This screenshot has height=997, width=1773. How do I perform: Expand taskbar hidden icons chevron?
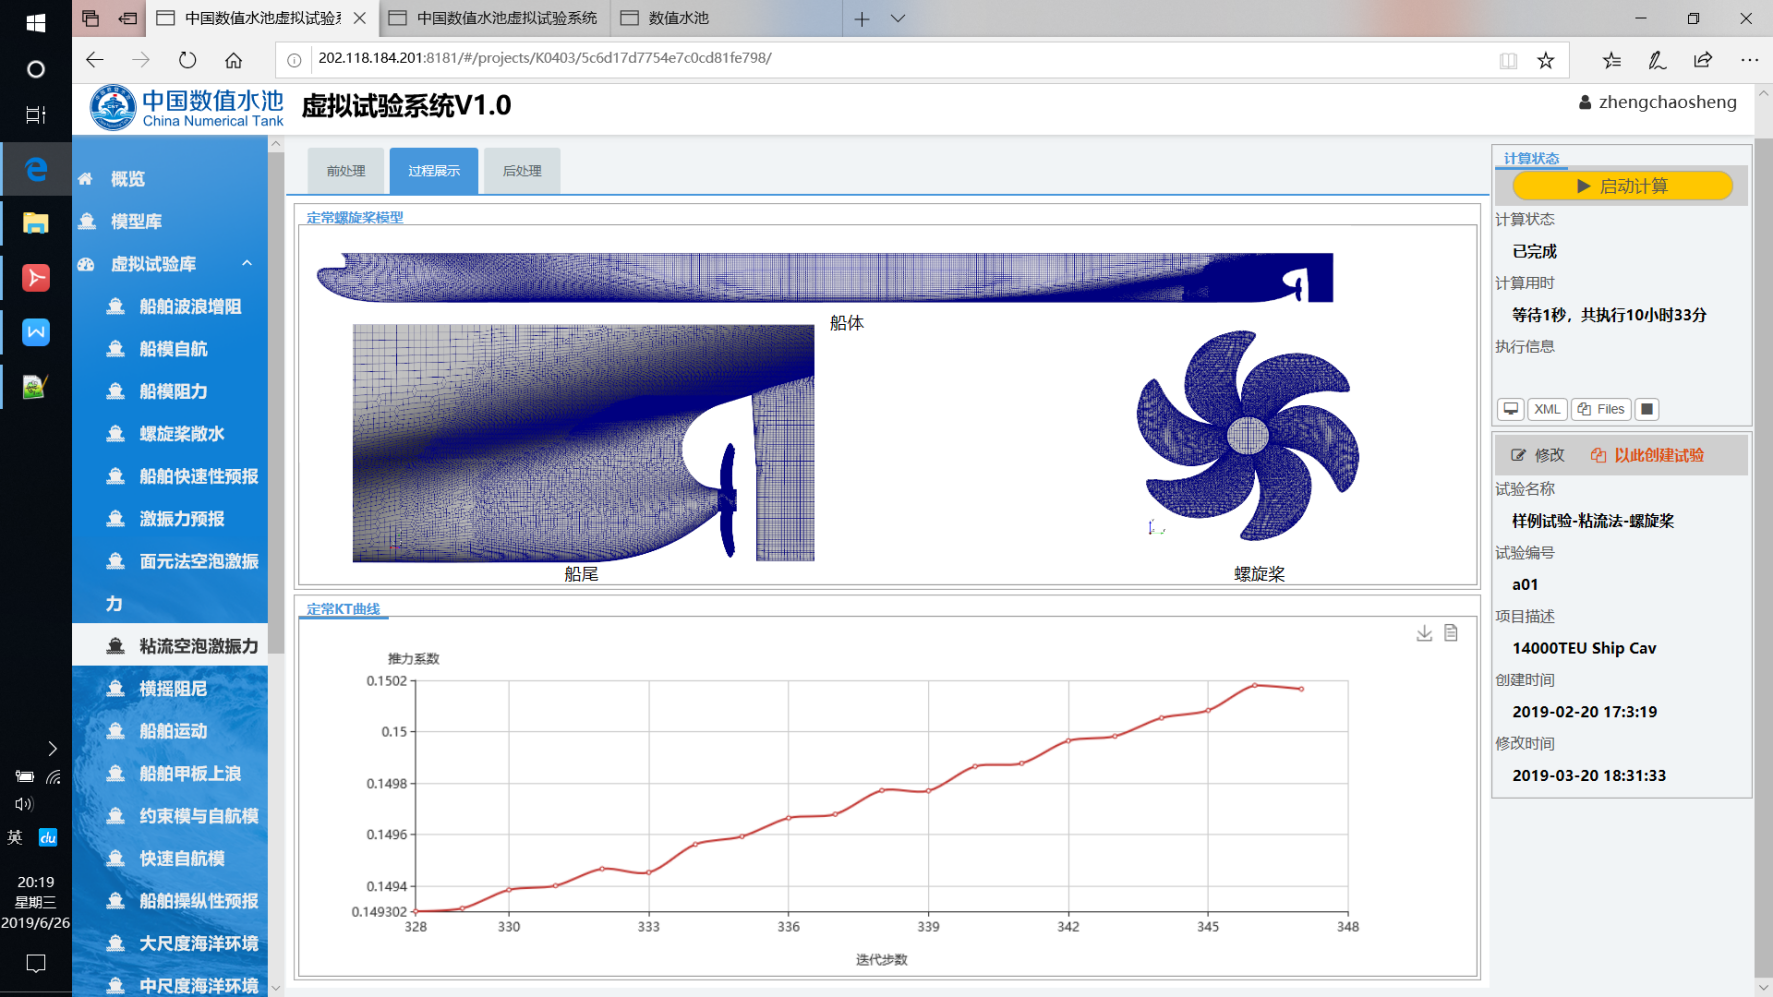coord(52,748)
